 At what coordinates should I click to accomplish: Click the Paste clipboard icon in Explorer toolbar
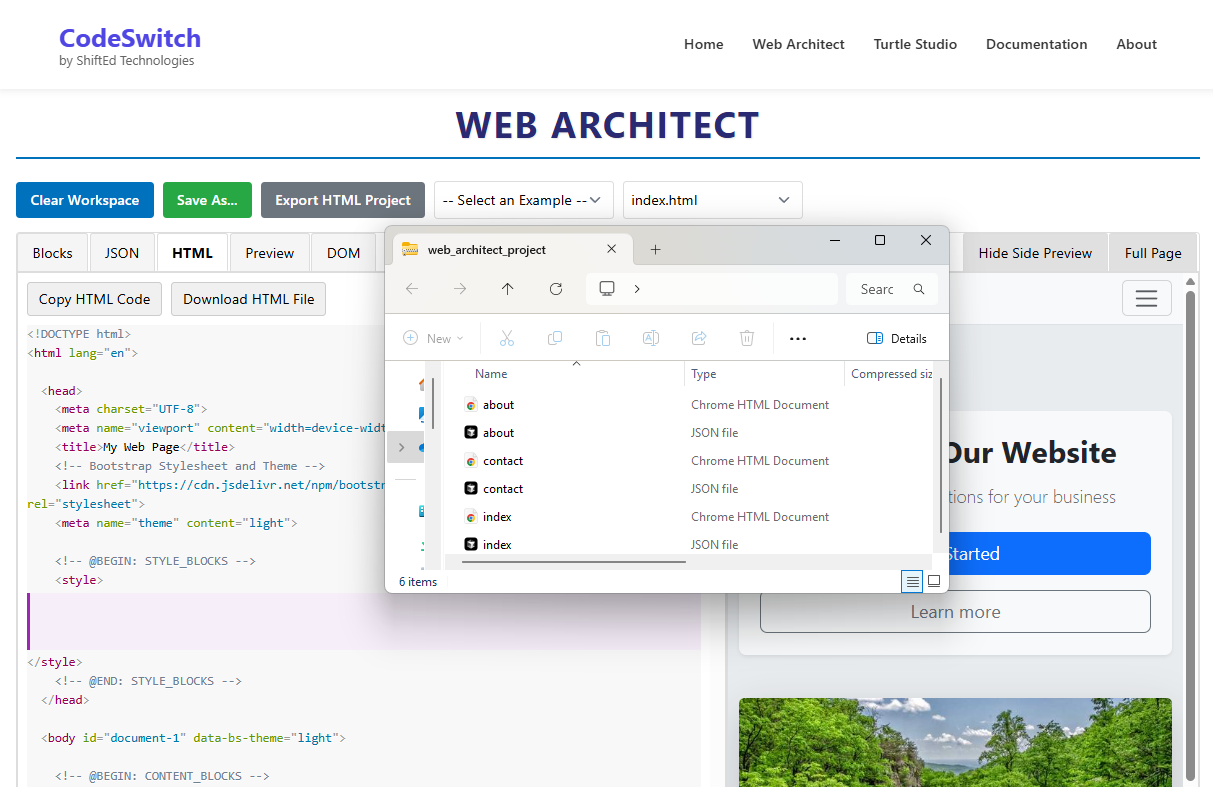603,338
